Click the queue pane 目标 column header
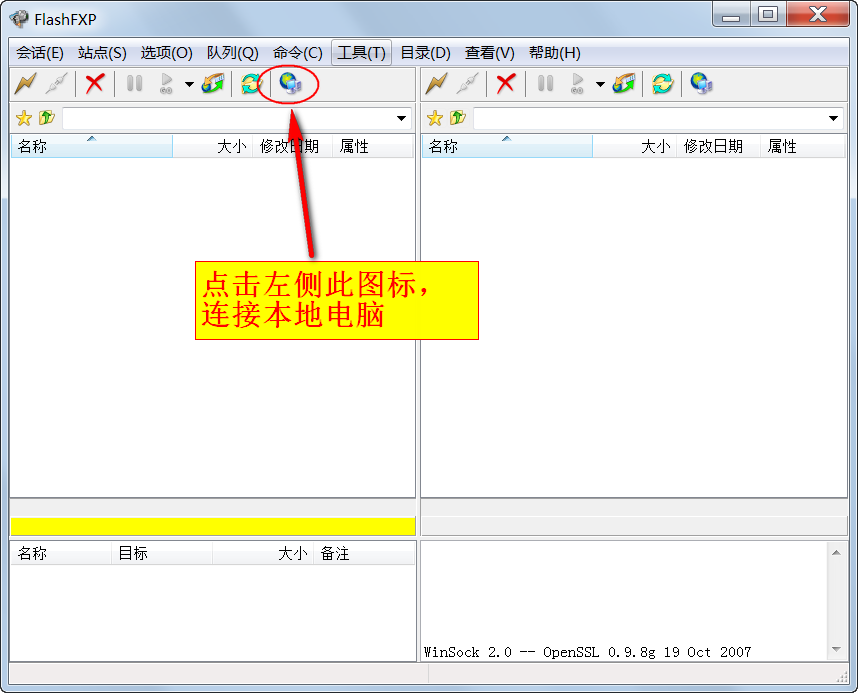The height and width of the screenshot is (693, 858). (162, 553)
